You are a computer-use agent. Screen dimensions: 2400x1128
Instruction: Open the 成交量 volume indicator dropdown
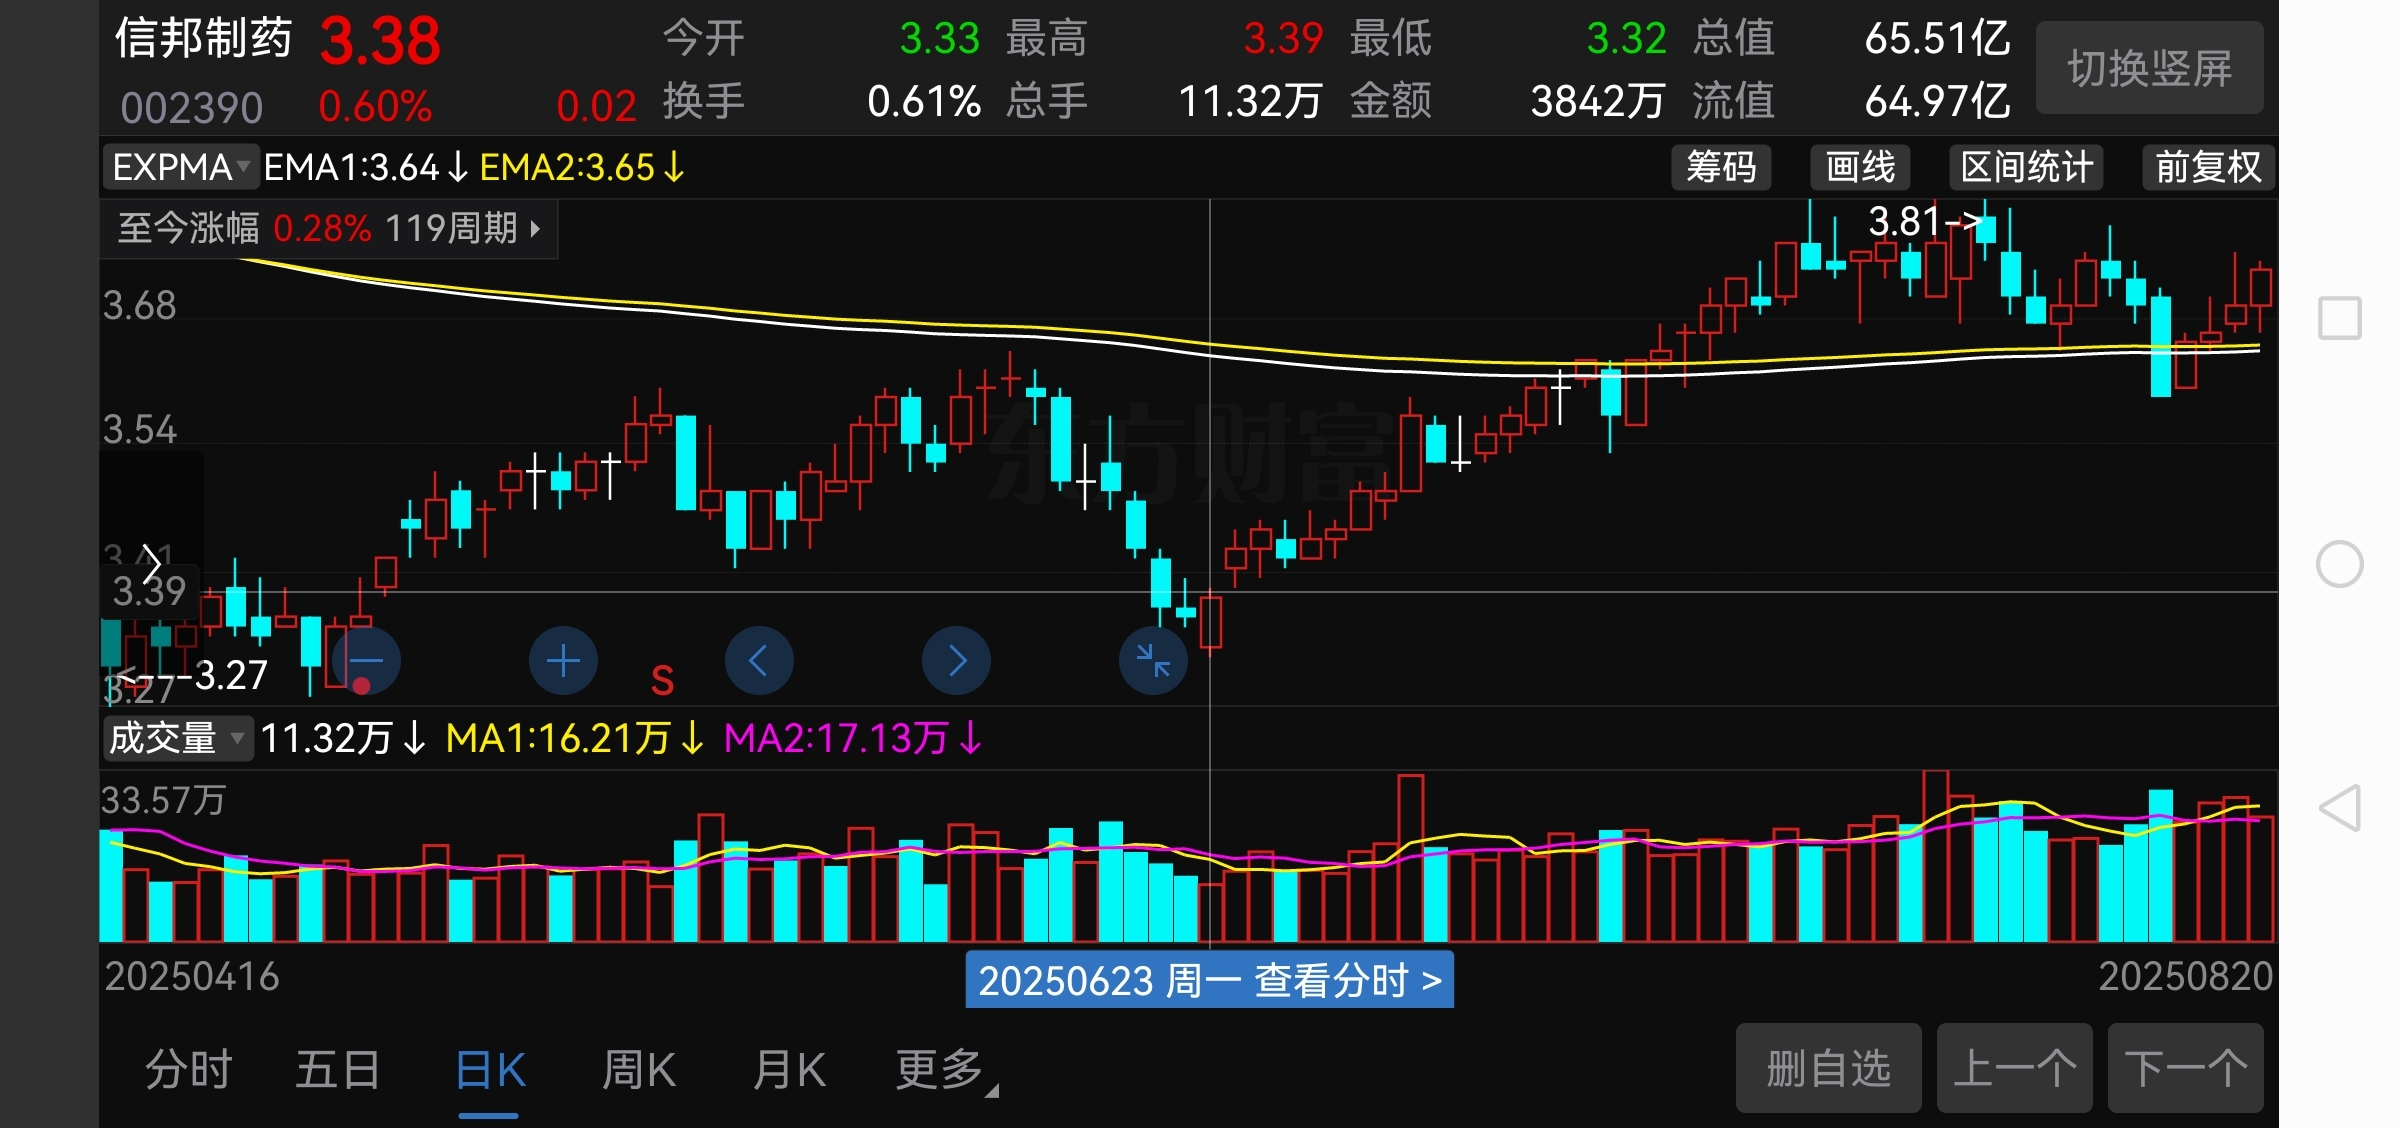pos(176,739)
